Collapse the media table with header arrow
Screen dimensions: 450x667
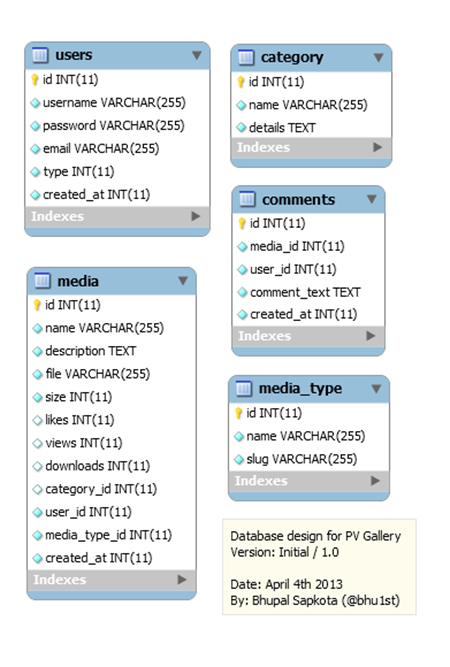click(183, 281)
